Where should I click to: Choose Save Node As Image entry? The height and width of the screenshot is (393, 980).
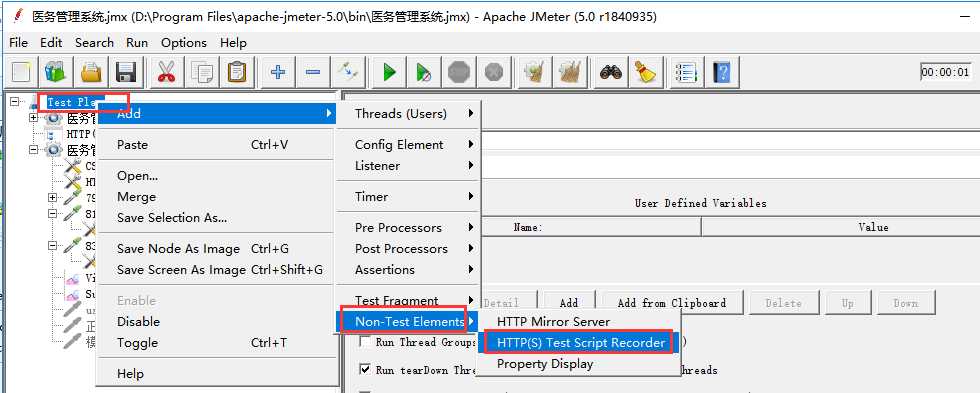pos(218,249)
